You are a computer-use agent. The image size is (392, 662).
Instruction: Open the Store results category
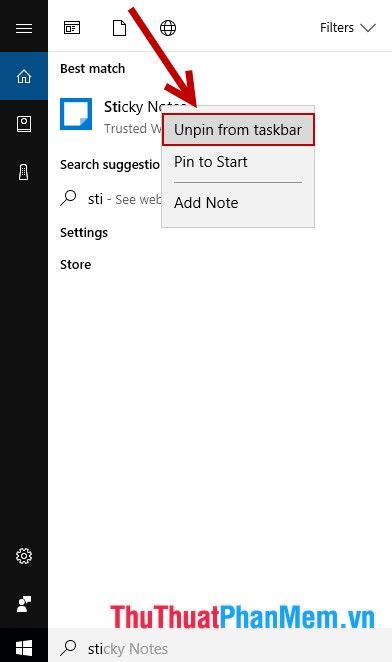click(75, 265)
